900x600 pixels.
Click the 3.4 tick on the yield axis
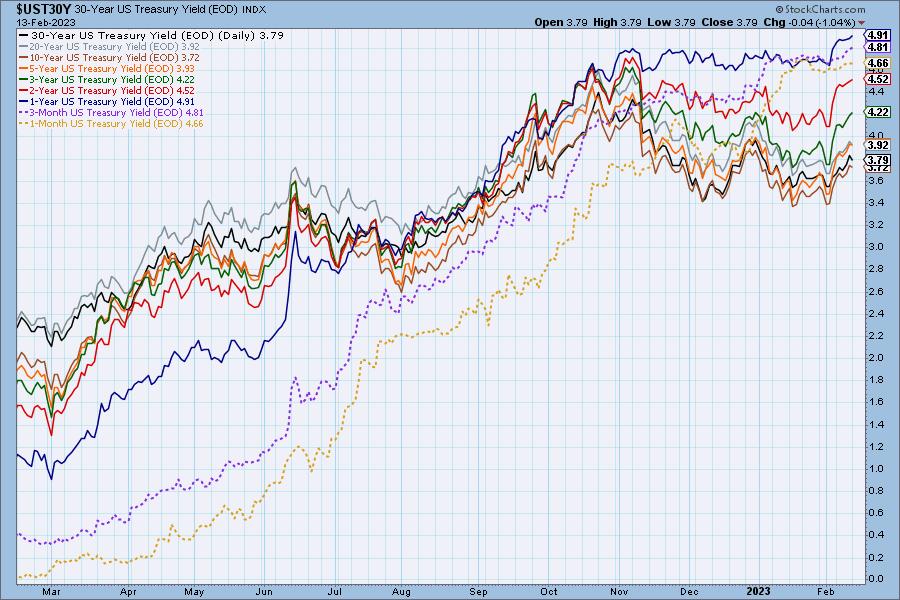tap(876, 202)
